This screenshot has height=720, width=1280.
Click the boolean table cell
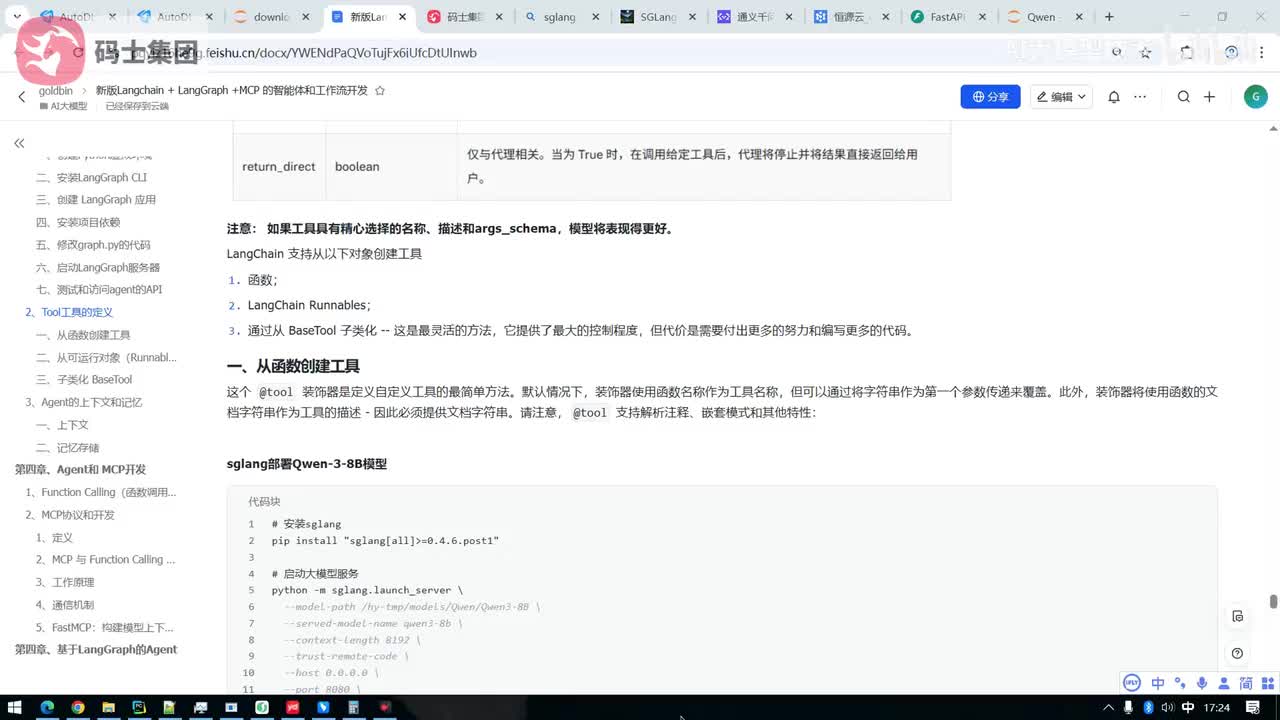[x=391, y=167]
